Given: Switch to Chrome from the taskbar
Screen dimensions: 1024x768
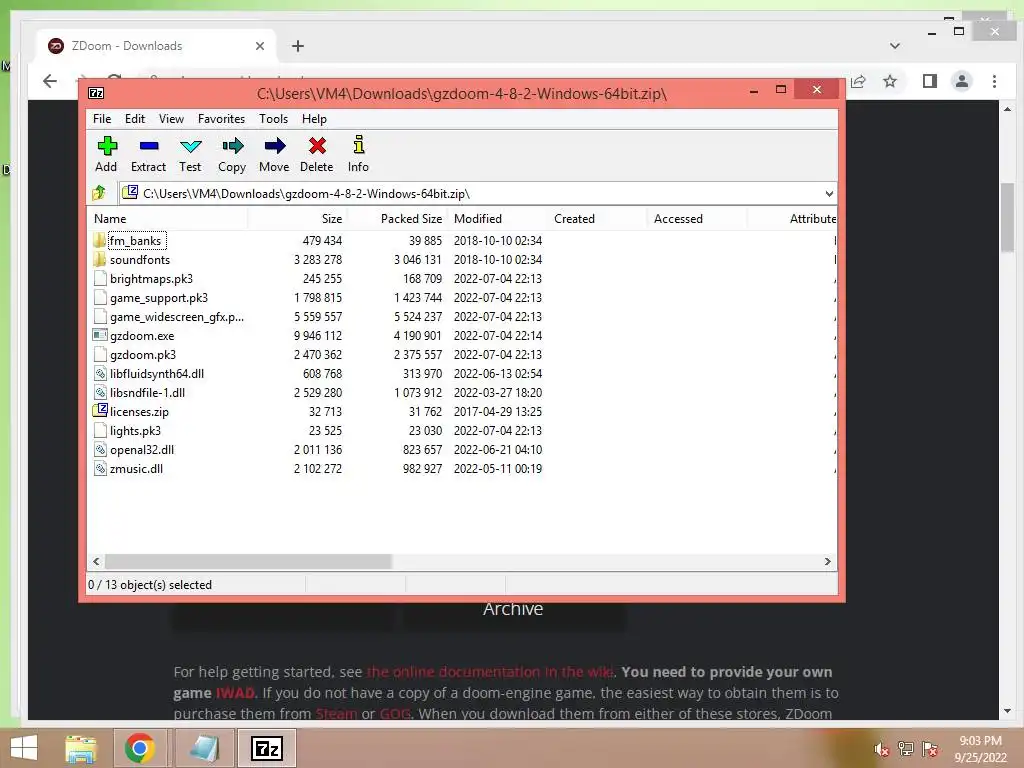Looking at the screenshot, I should pyautogui.click(x=139, y=748).
